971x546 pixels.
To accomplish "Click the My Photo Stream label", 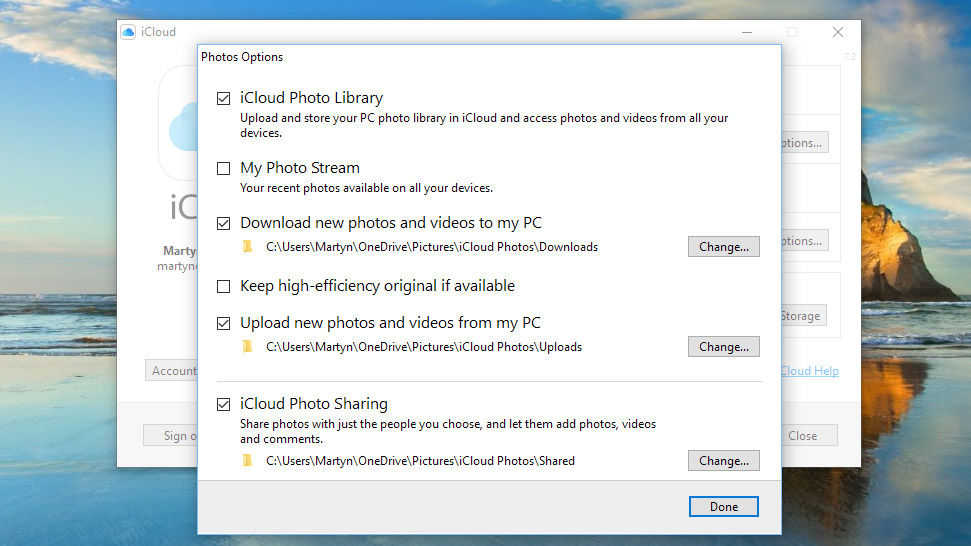I will point(300,168).
